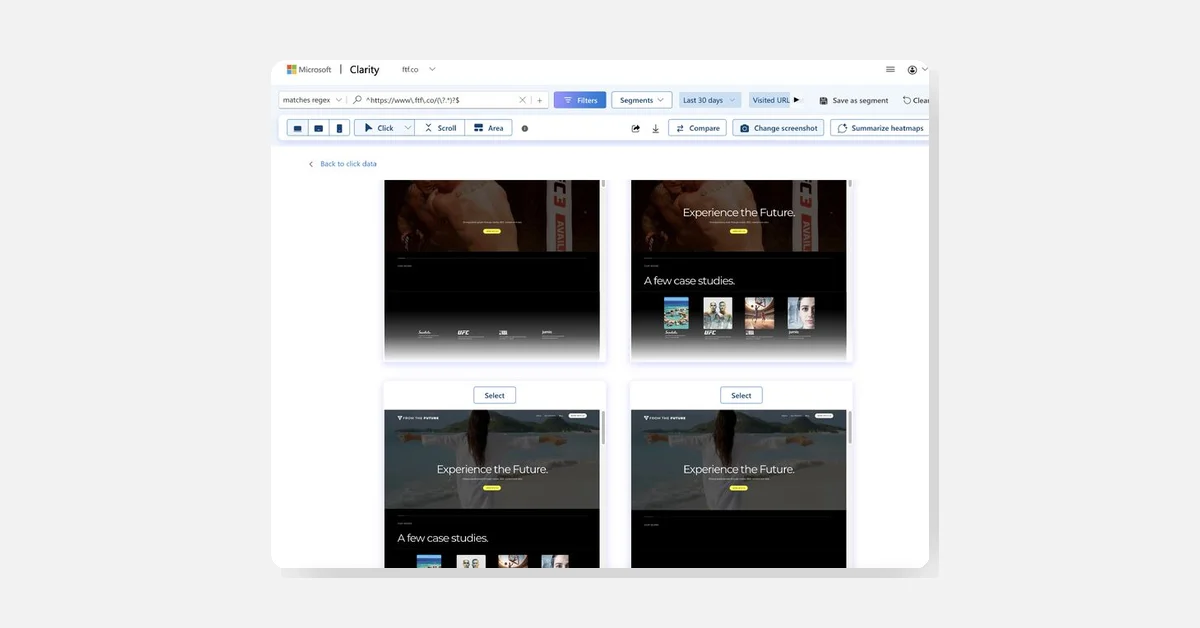Screen dimensions: 1200x628
Task: Click the Microsoft logo
Action: point(309,70)
